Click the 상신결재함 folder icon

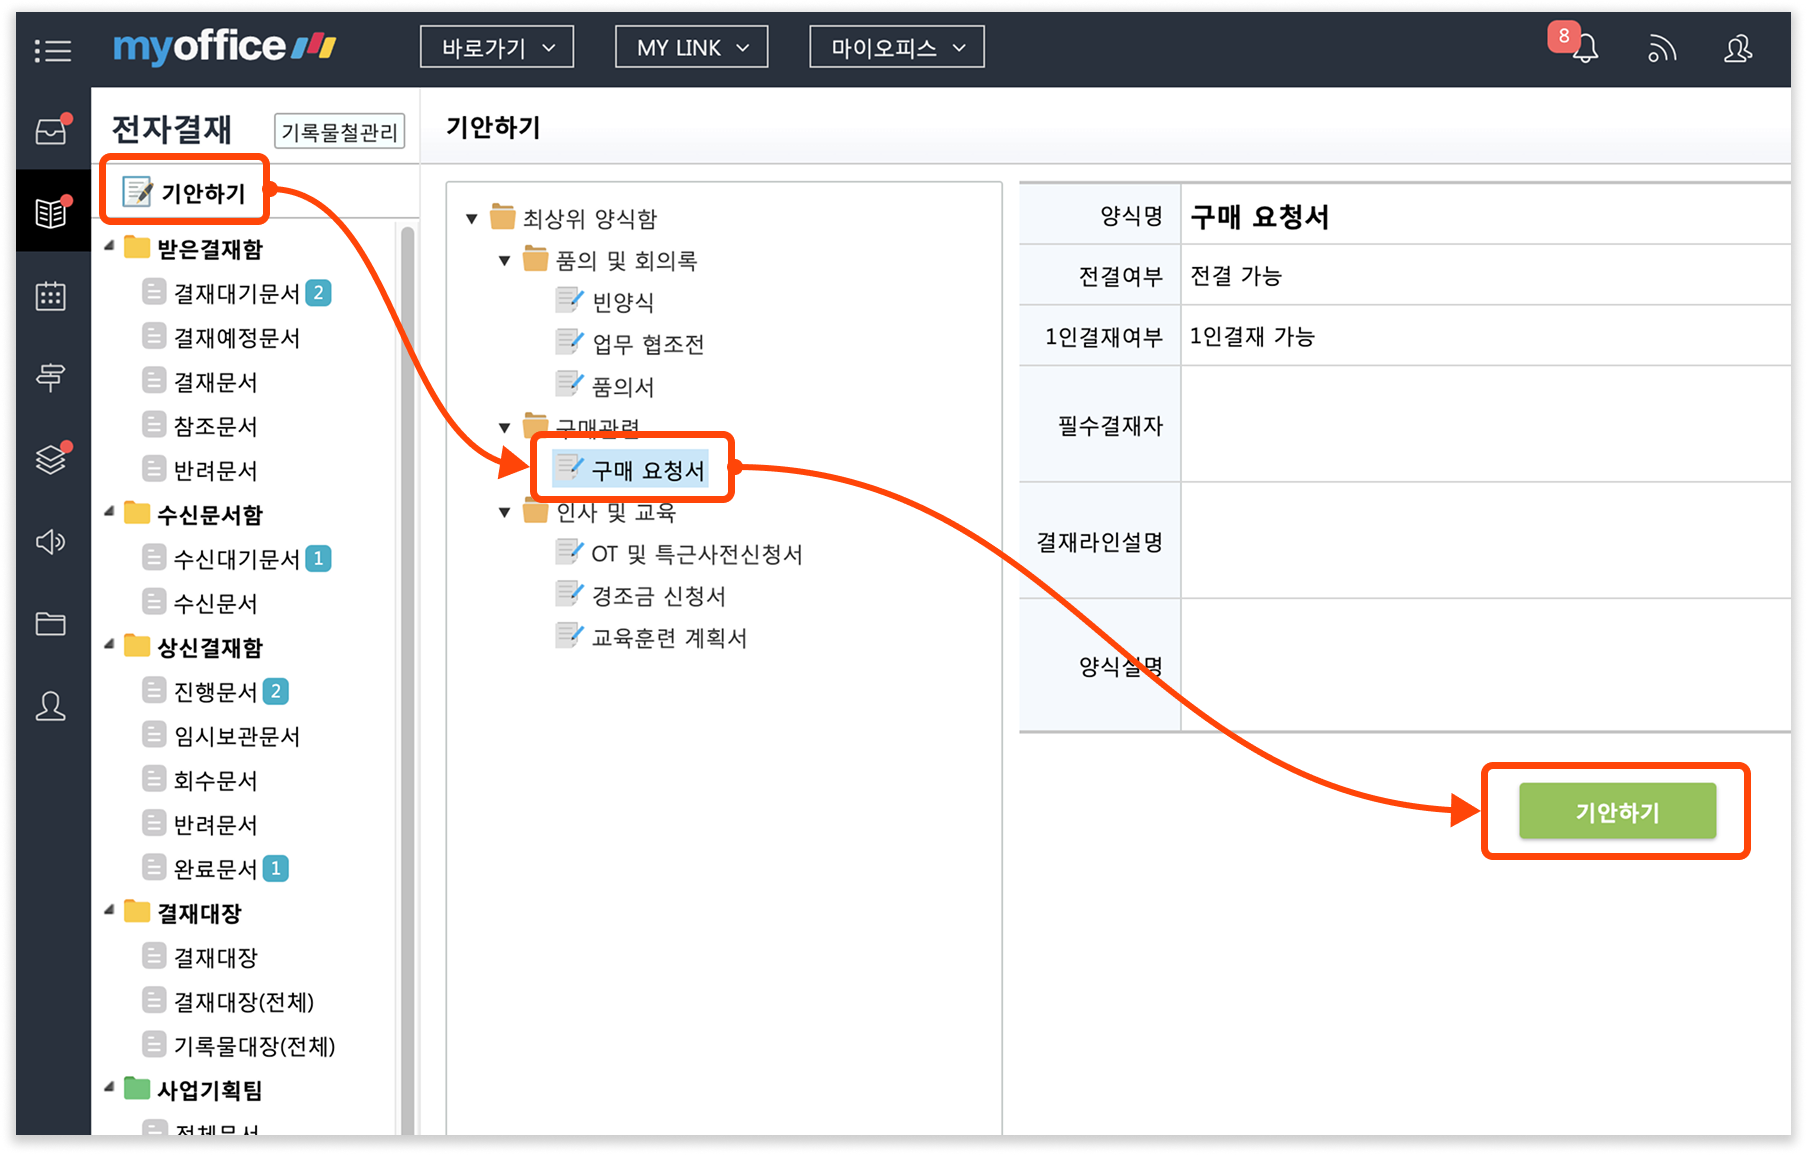[137, 647]
